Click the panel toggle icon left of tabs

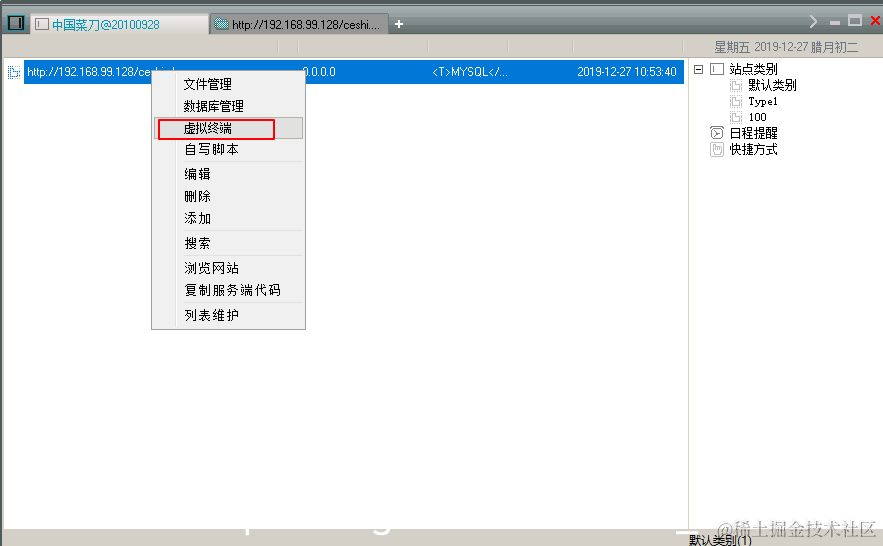pyautogui.click(x=16, y=23)
